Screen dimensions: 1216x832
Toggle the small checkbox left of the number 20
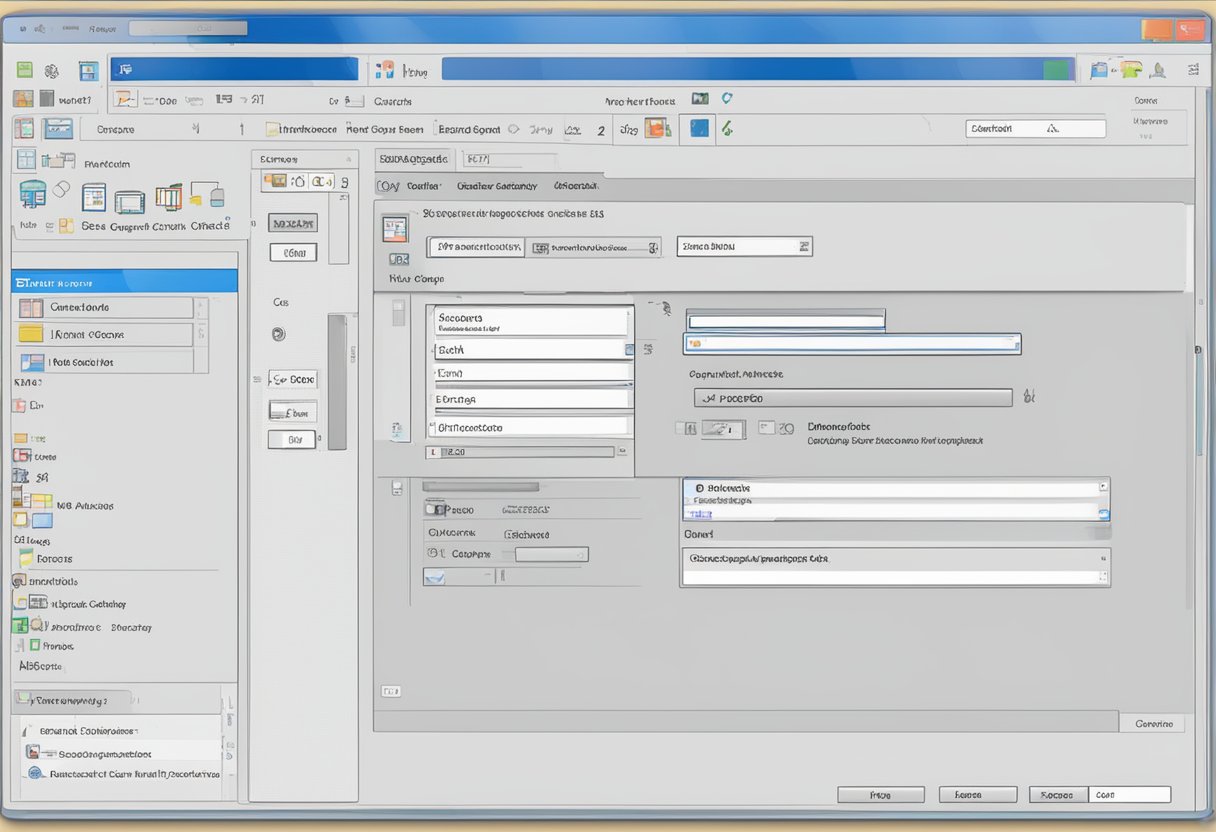pyautogui.click(x=766, y=428)
